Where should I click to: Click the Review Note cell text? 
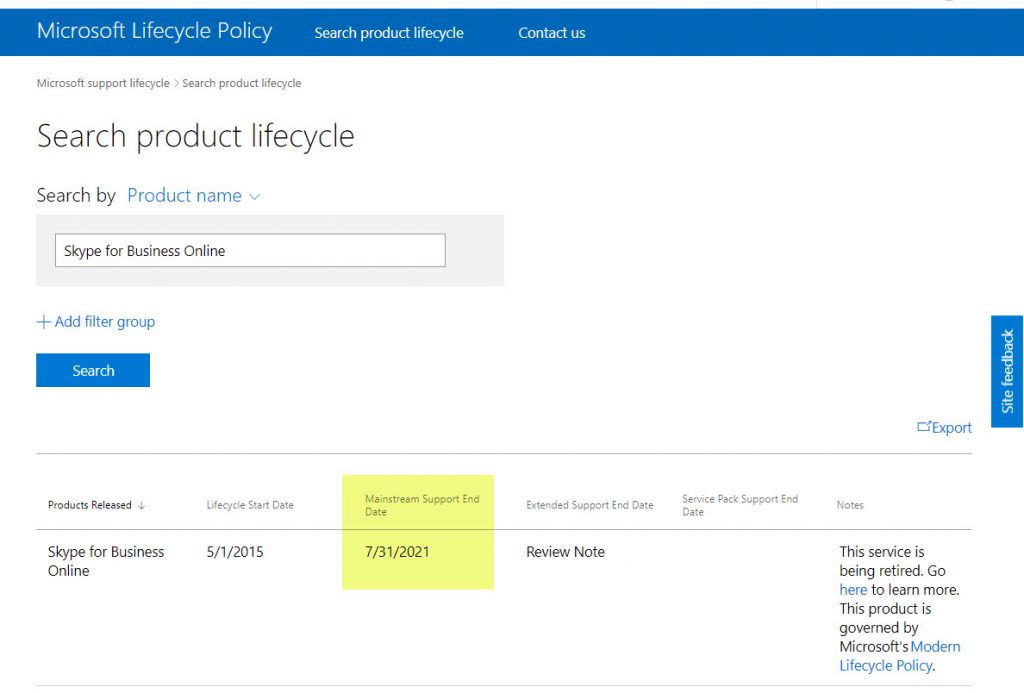[x=565, y=552]
